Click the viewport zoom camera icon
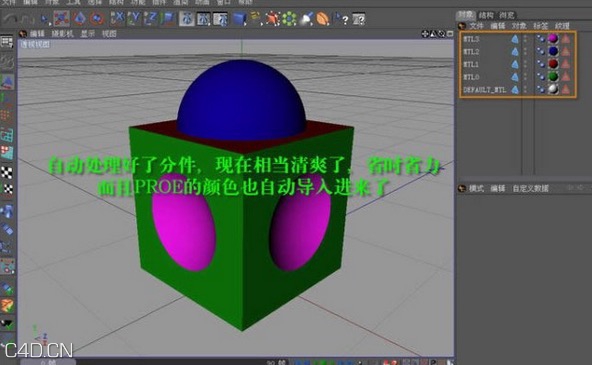This screenshot has width=592, height=365. (433, 34)
